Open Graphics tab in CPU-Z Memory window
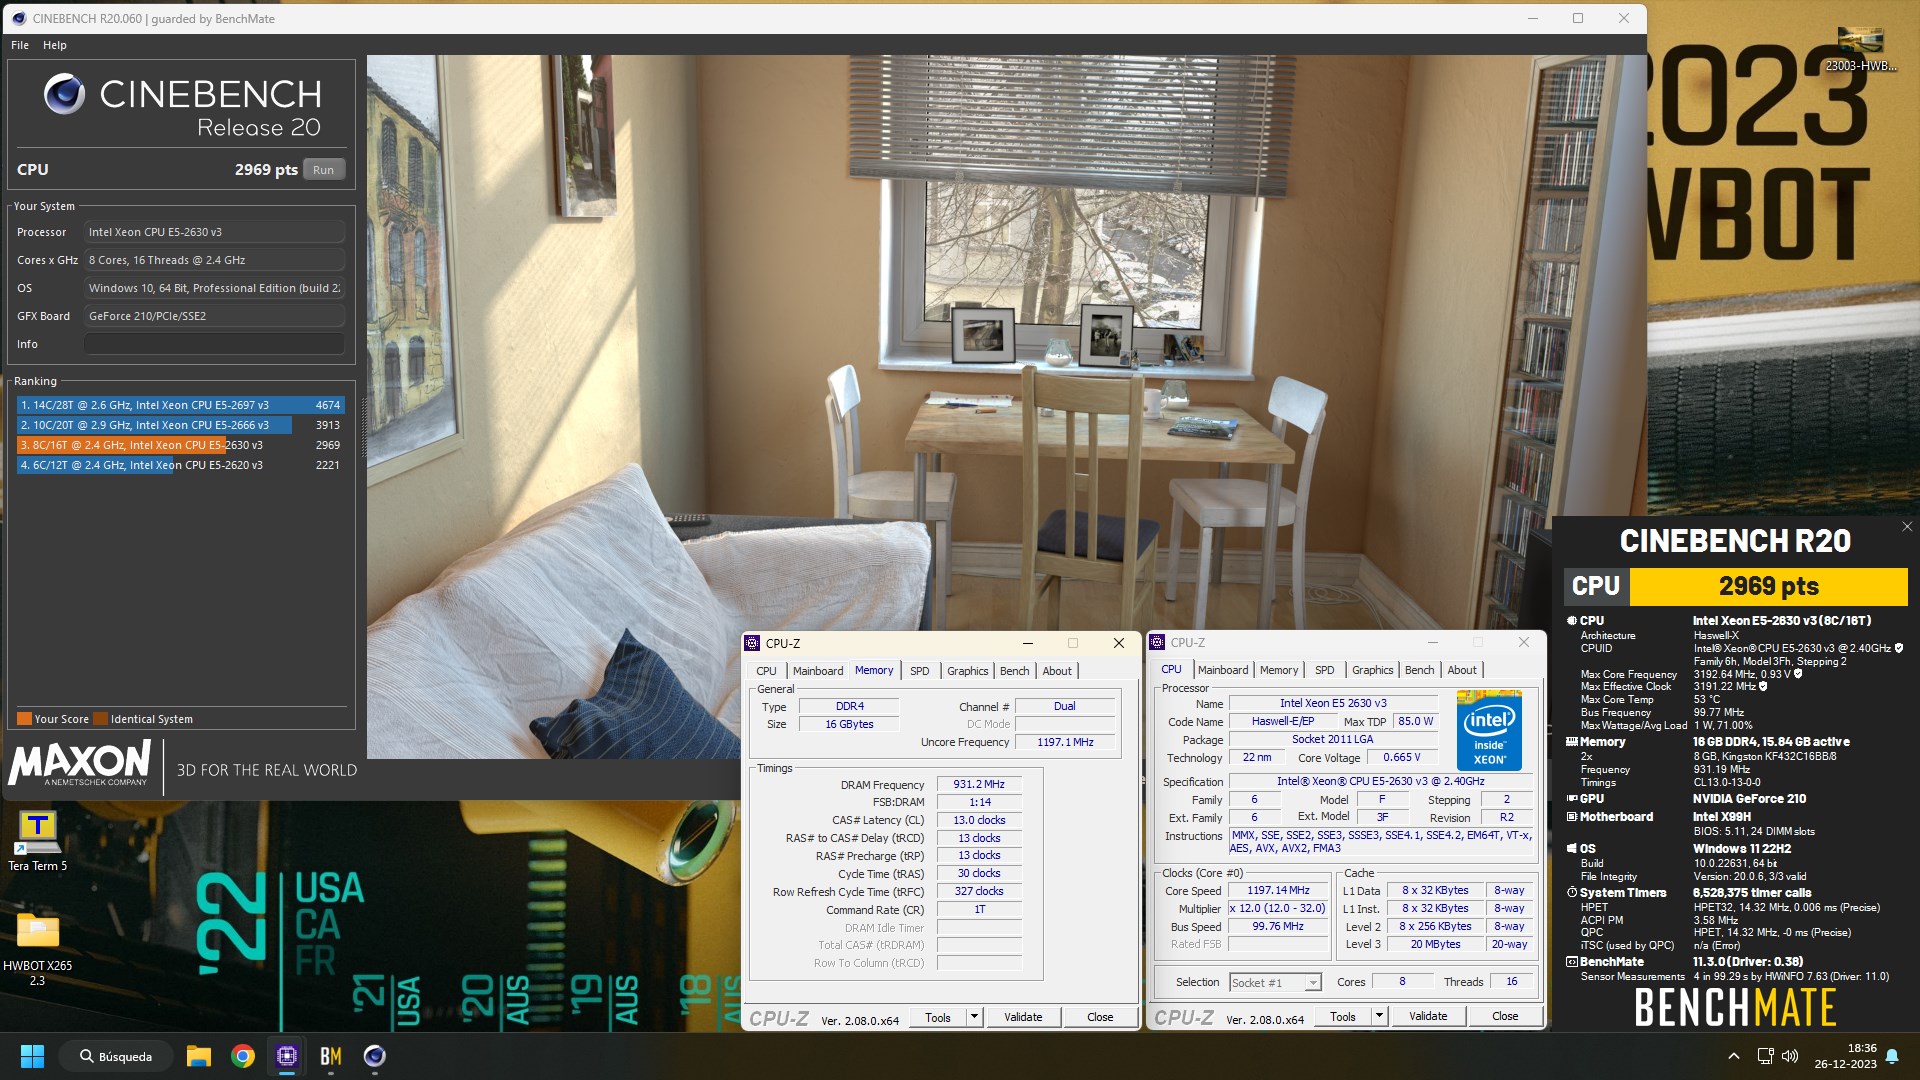Screen dimensions: 1920x1080 (968, 671)
